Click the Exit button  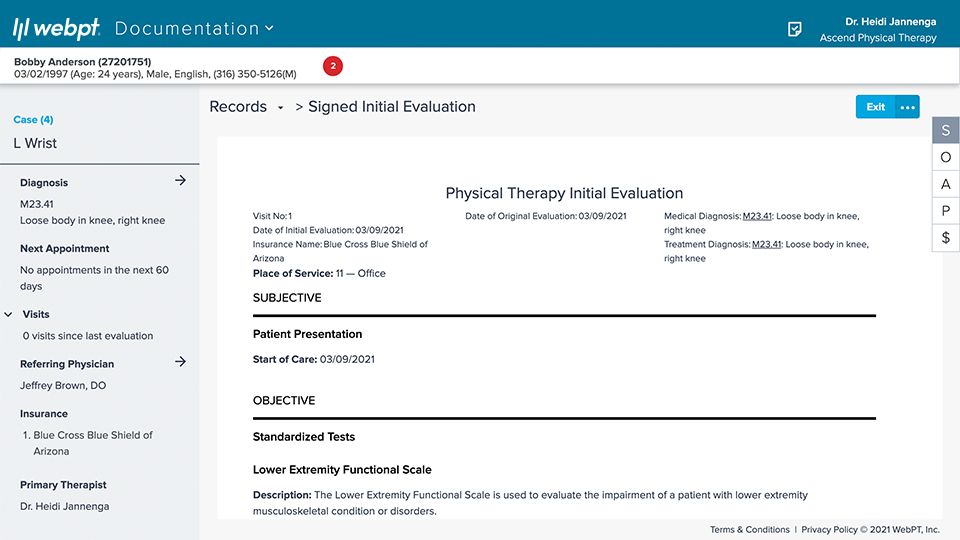[875, 107]
